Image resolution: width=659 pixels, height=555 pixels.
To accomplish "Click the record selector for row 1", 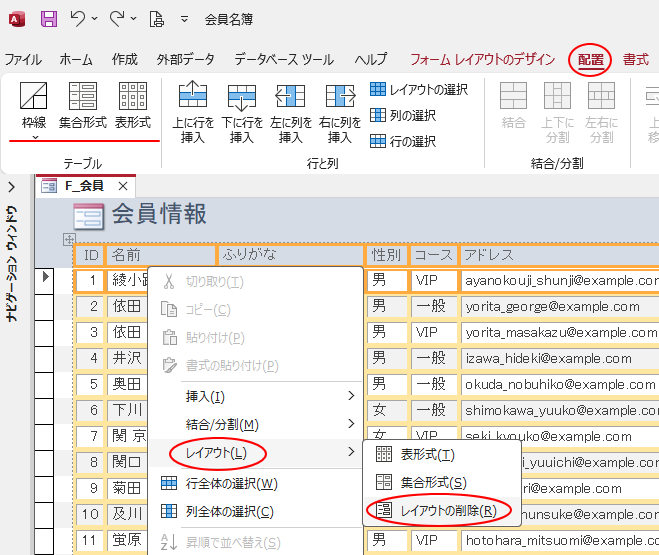I will (x=44, y=280).
